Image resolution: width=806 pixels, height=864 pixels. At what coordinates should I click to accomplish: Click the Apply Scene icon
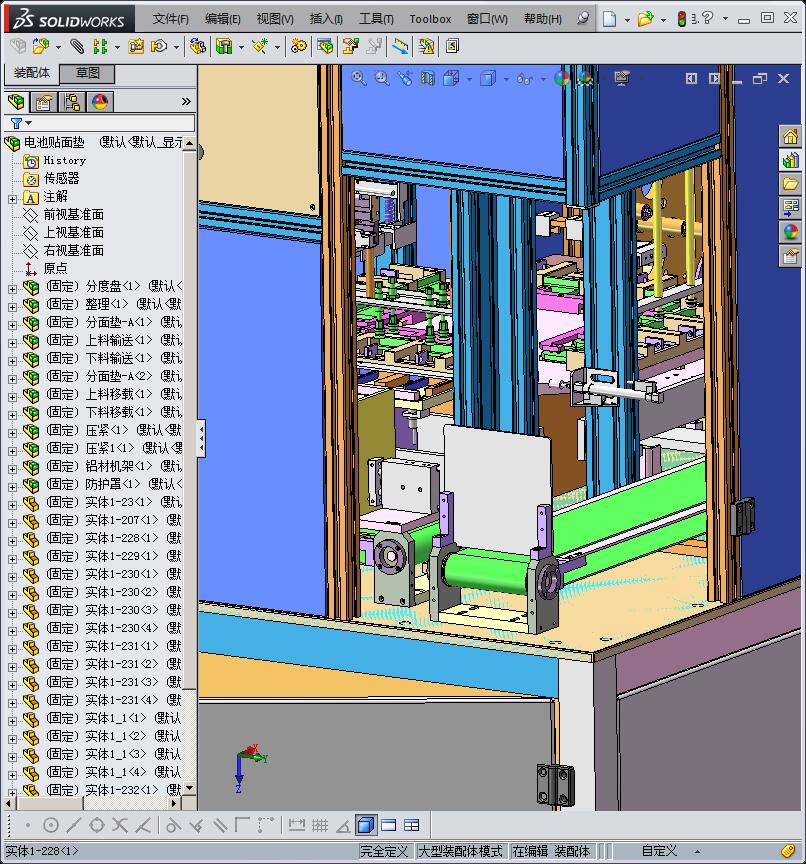click(x=585, y=79)
